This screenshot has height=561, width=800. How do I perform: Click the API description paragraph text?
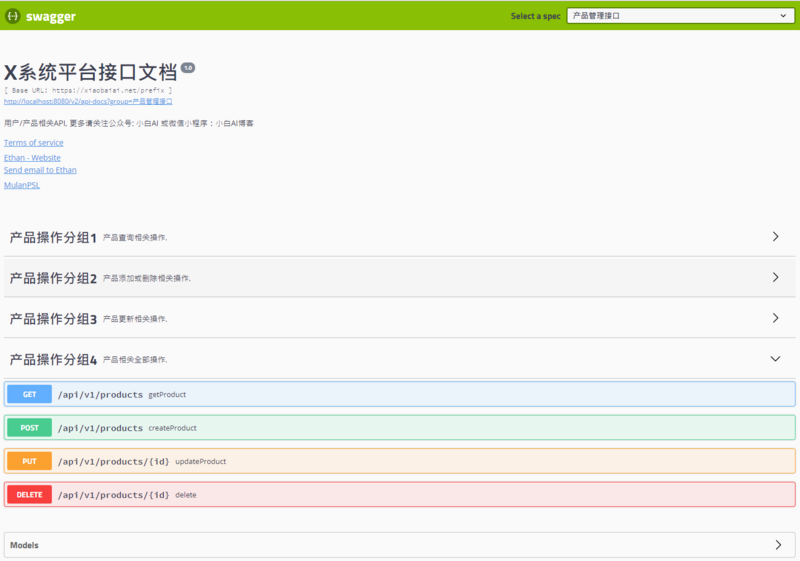129,123
